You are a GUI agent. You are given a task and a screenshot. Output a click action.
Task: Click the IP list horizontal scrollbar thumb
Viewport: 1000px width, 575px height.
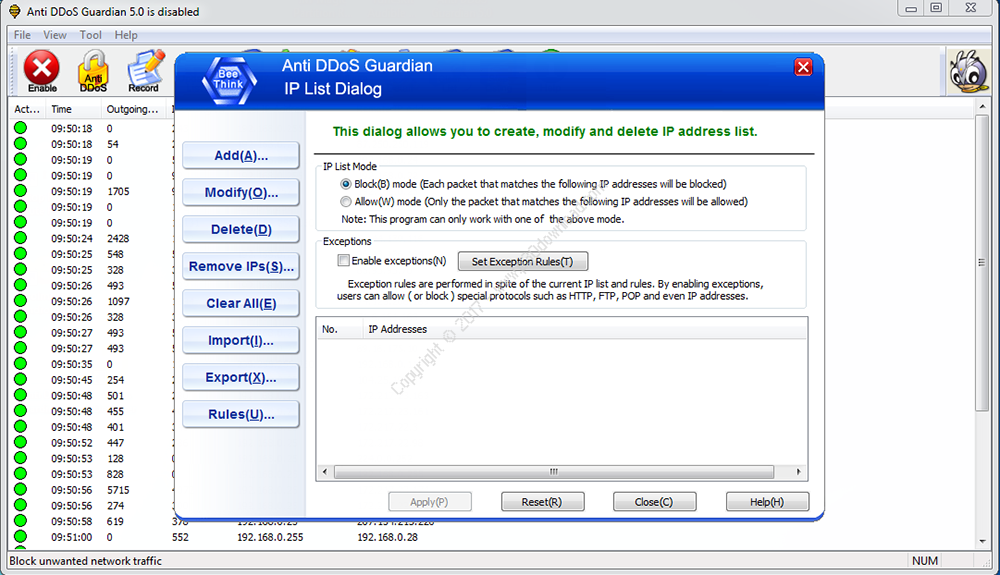click(554, 472)
